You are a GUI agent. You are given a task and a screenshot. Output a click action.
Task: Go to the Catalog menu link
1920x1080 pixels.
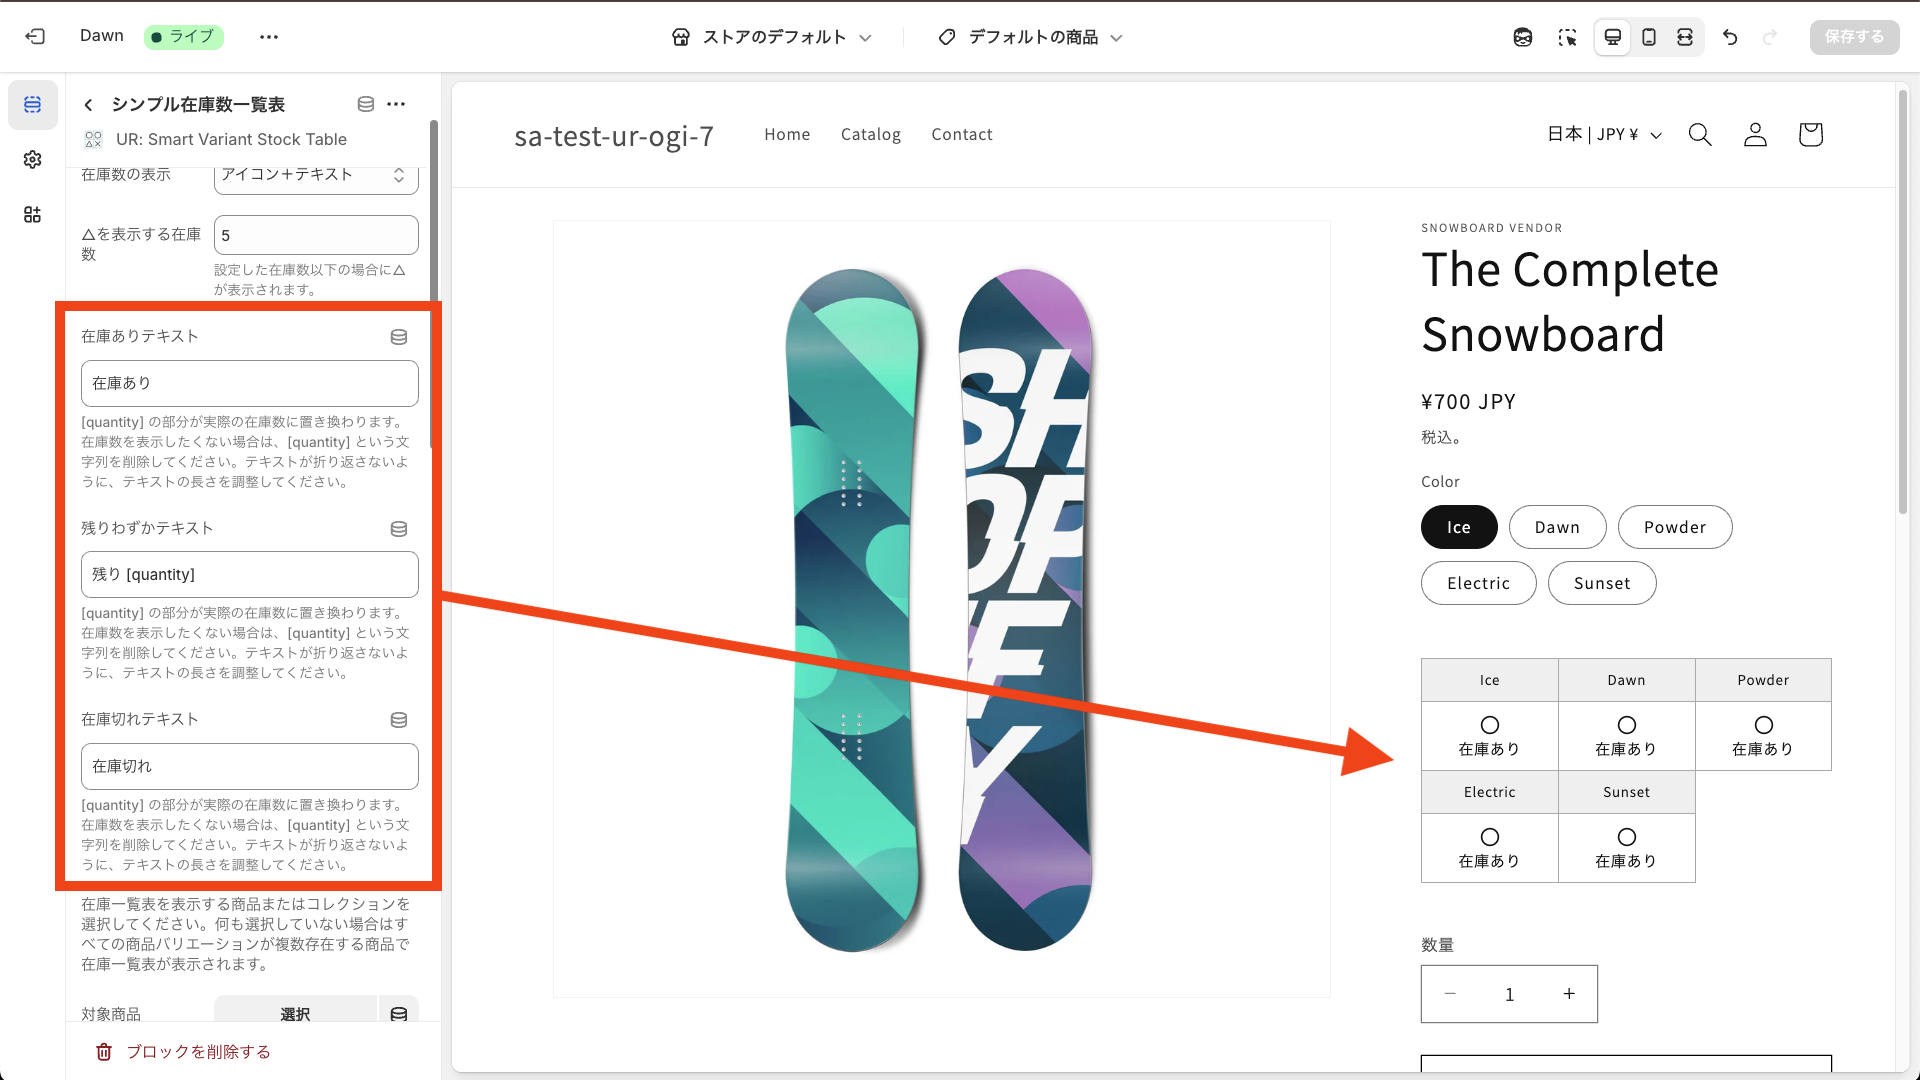point(870,134)
